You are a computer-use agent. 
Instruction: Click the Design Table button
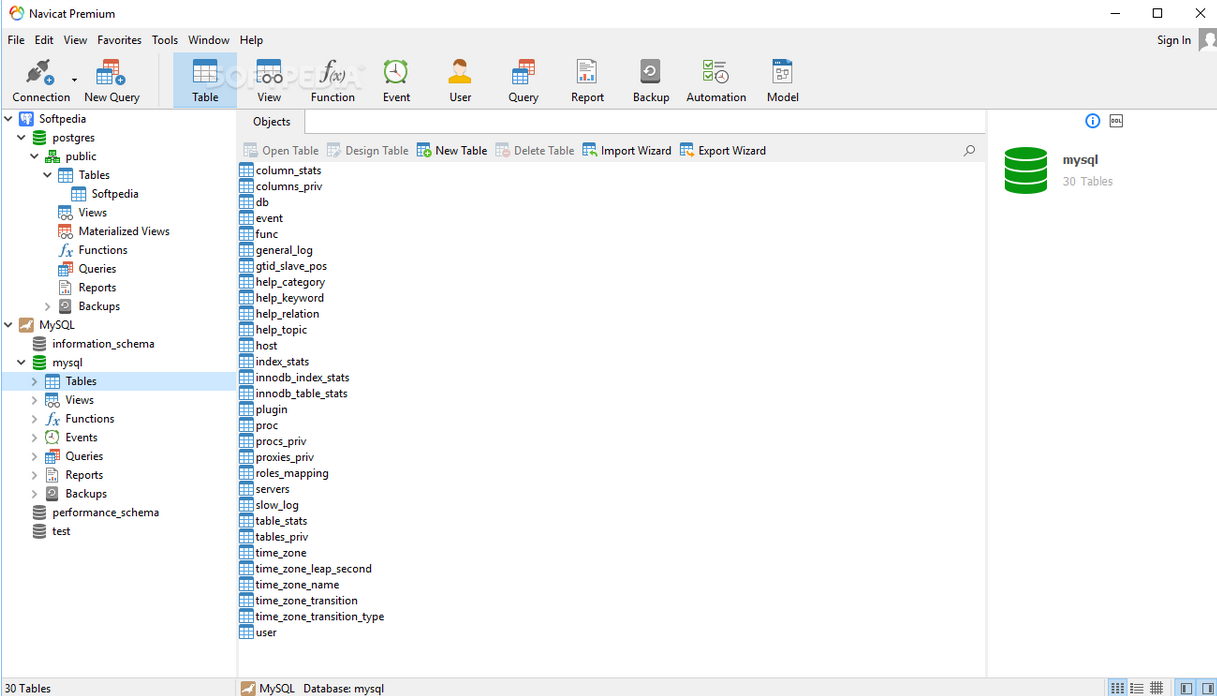(x=368, y=150)
